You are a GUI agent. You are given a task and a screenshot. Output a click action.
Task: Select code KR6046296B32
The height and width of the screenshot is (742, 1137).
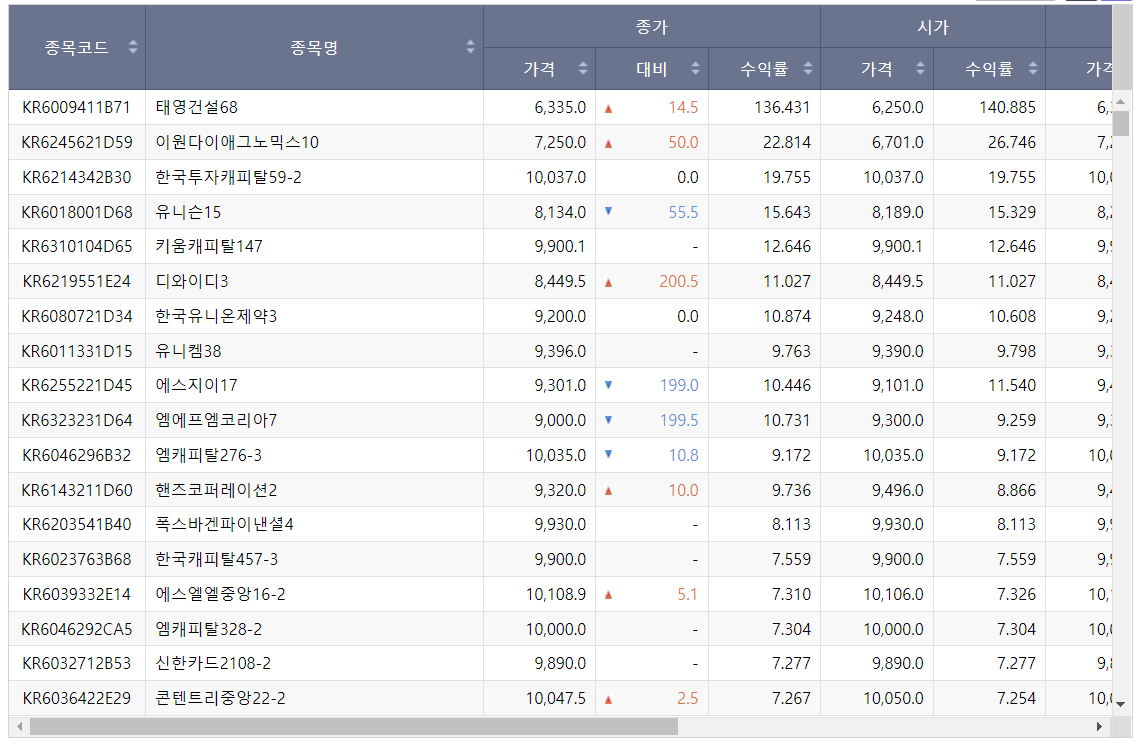(x=76, y=455)
